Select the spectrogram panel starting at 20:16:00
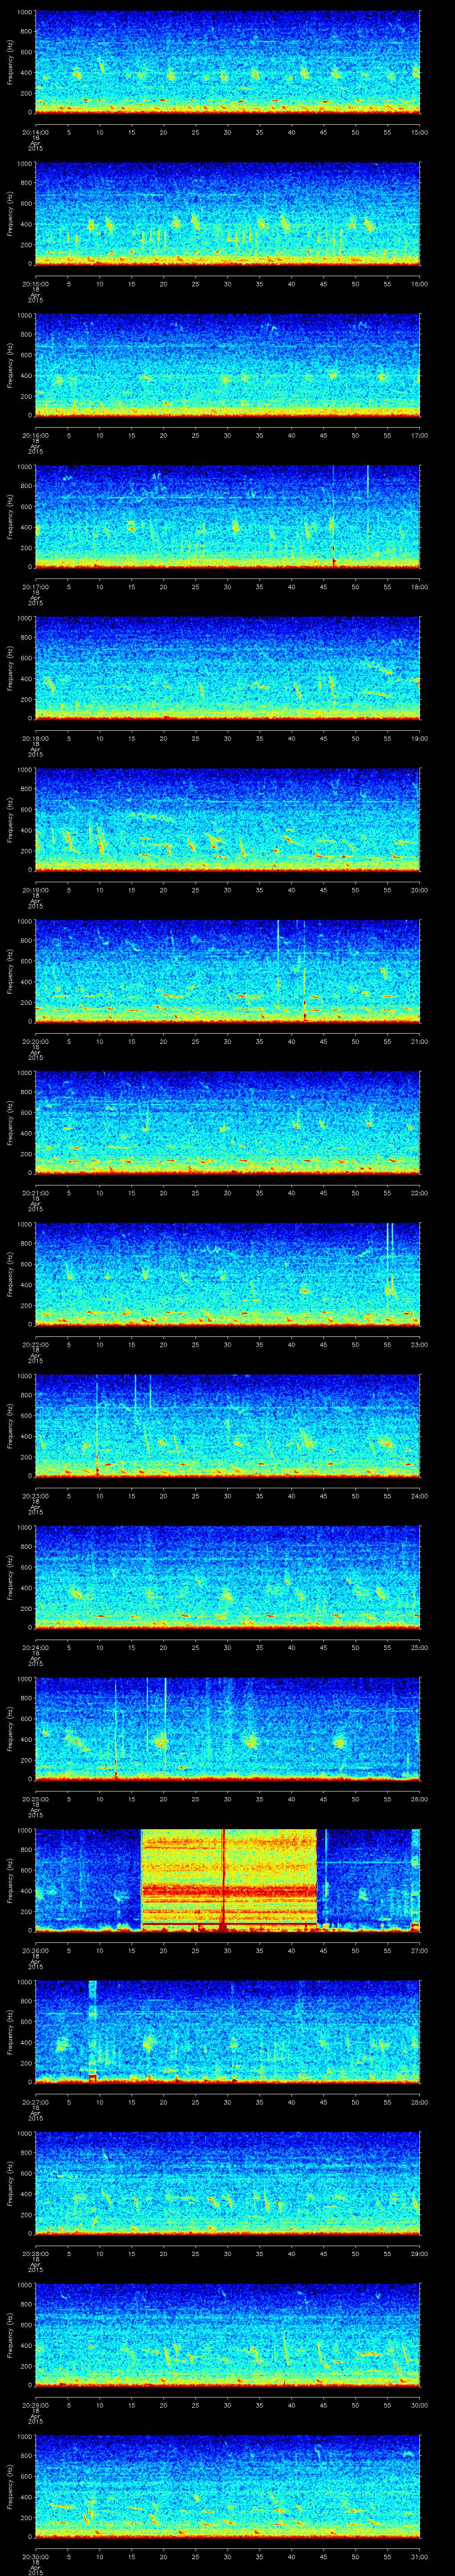 [227, 365]
